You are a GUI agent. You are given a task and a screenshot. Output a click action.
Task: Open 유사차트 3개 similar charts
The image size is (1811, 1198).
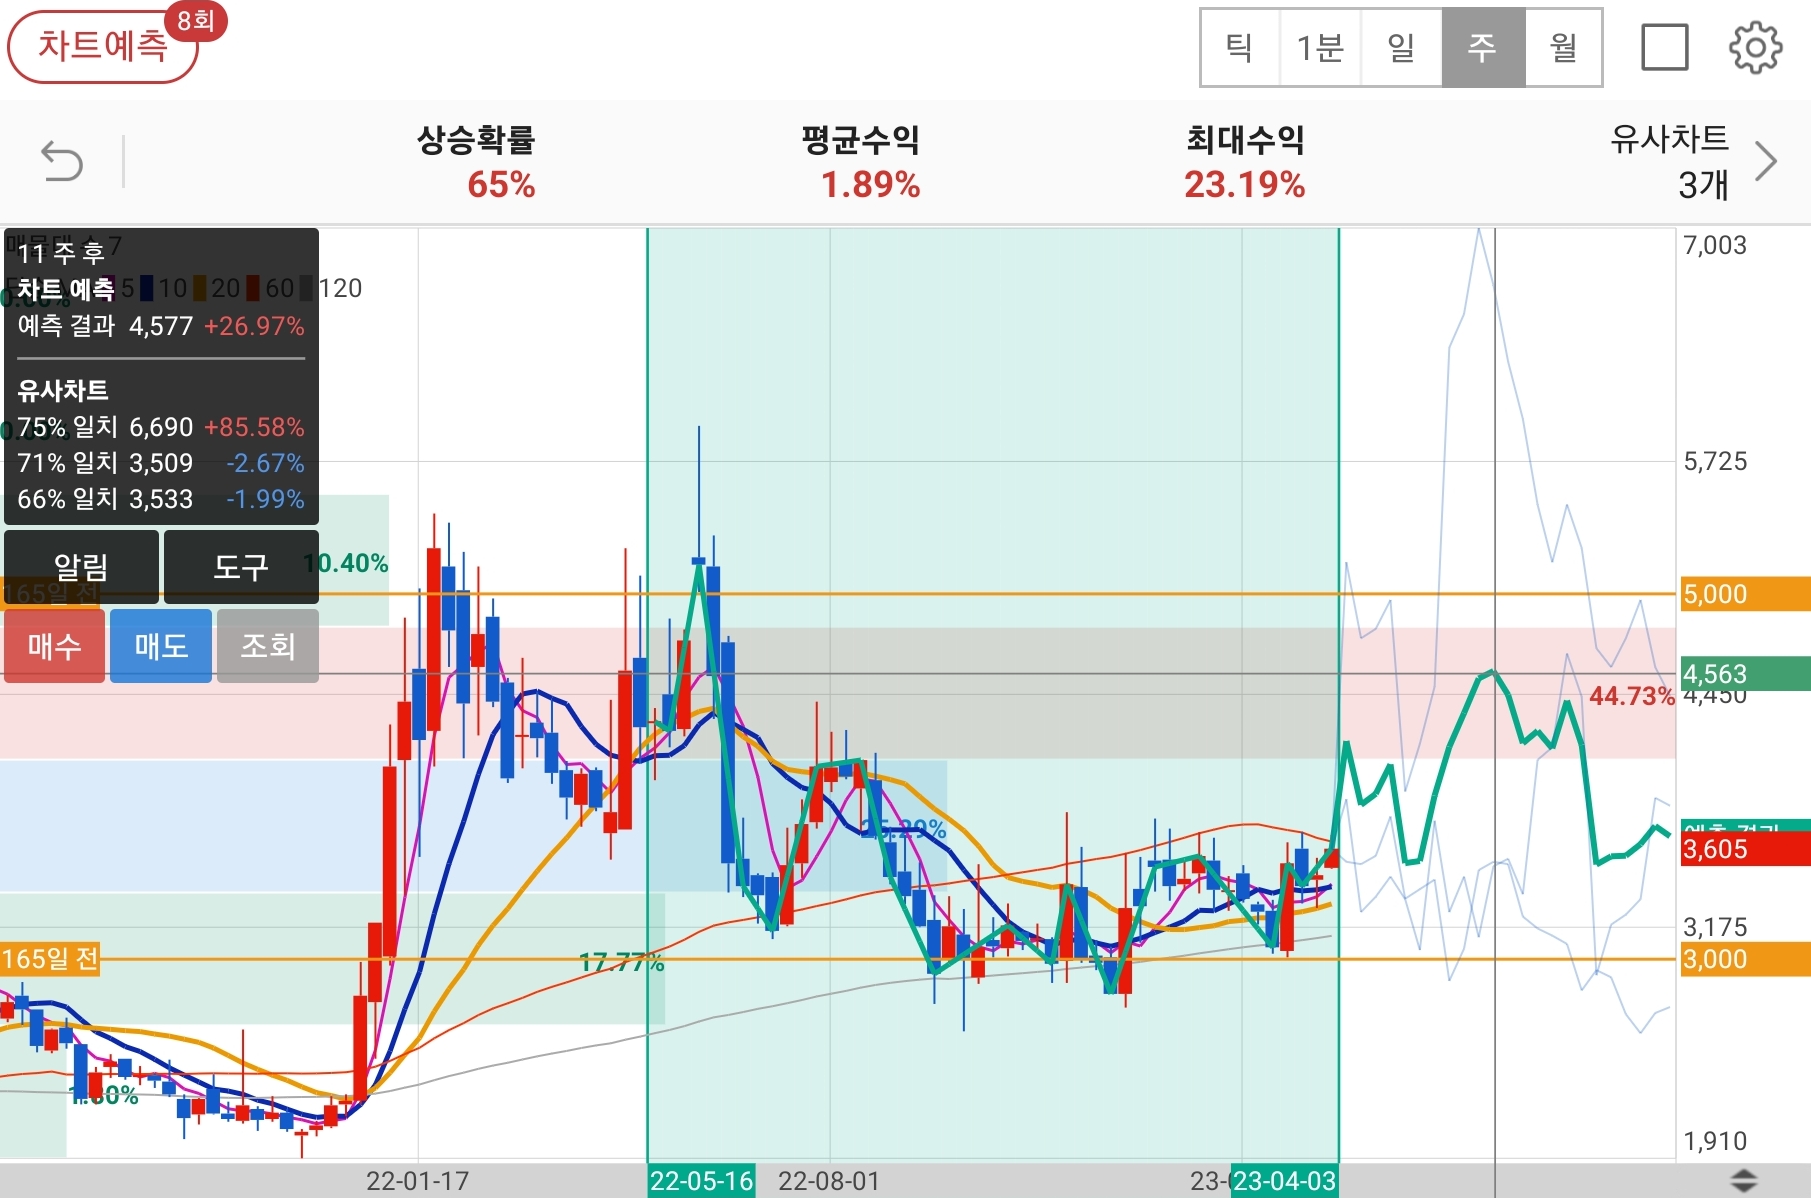pos(1670,162)
